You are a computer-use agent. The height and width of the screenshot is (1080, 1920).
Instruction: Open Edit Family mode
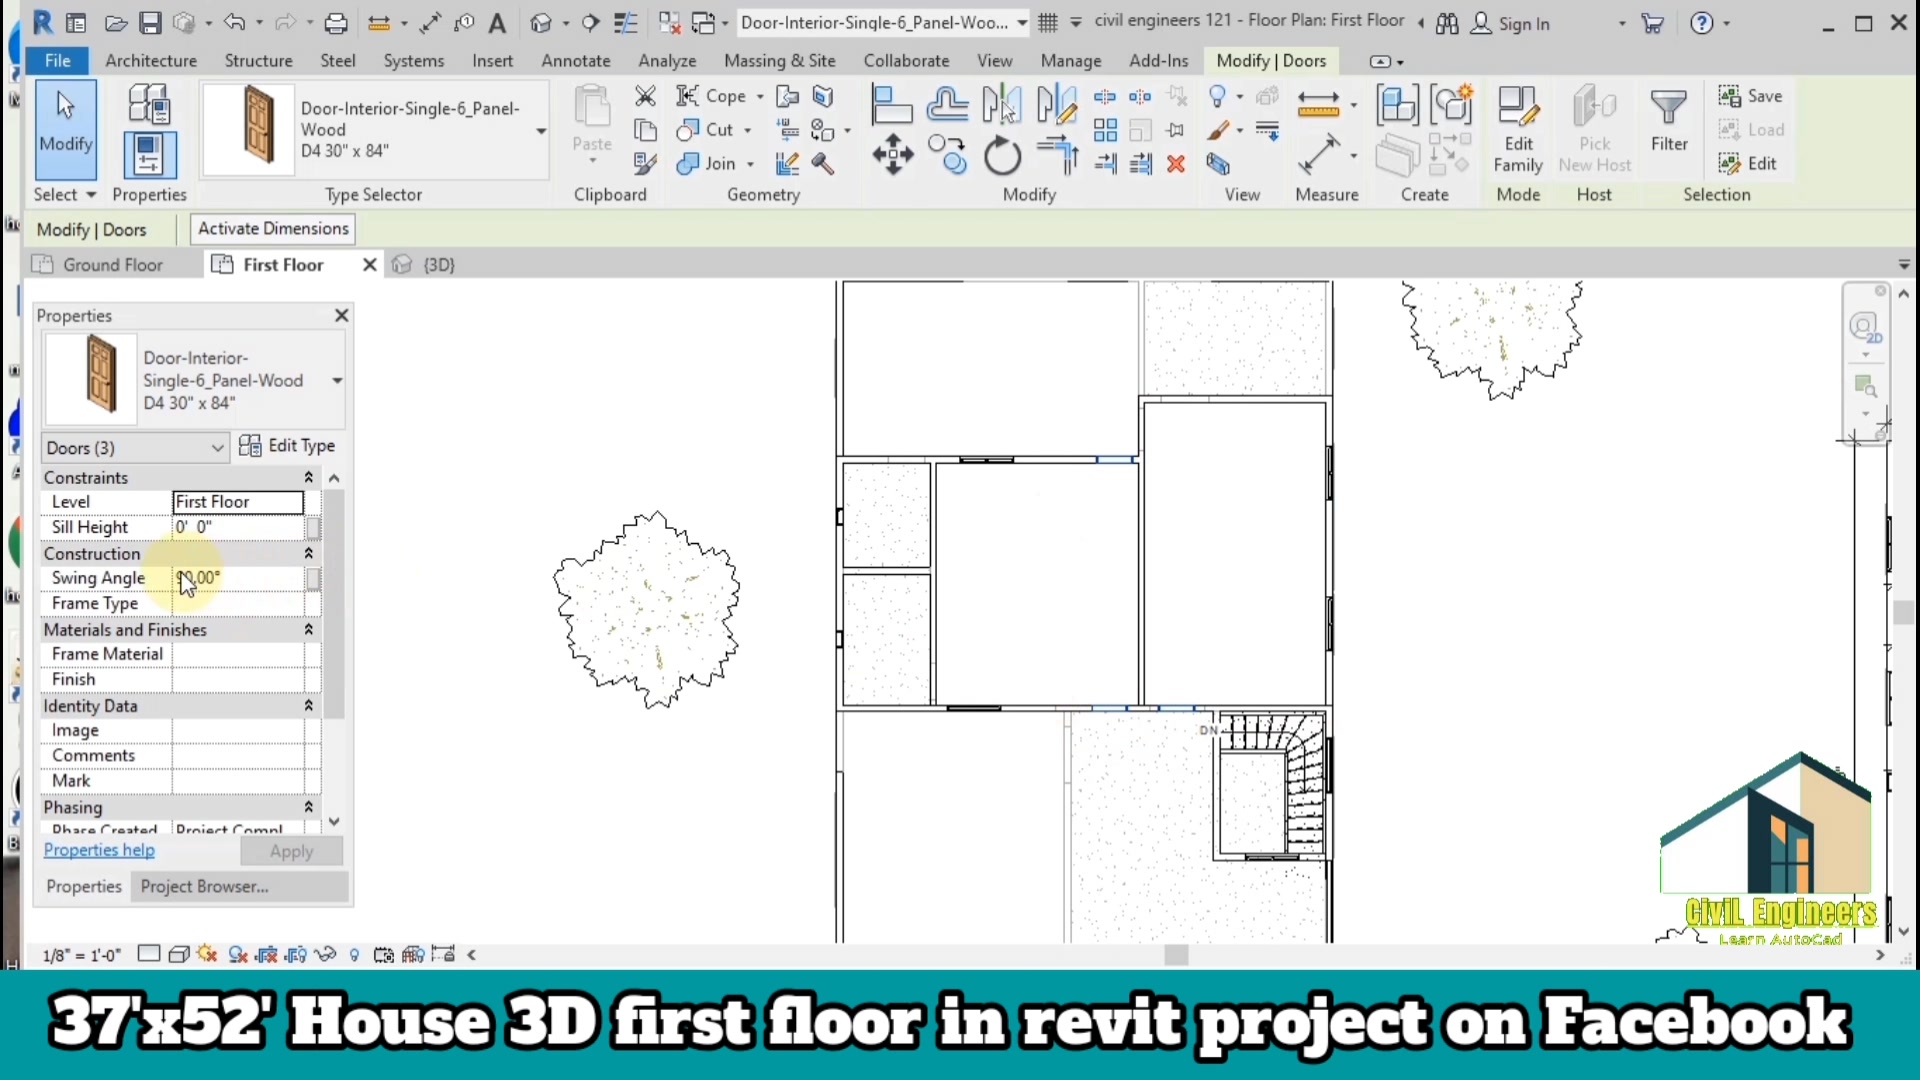click(x=1518, y=131)
